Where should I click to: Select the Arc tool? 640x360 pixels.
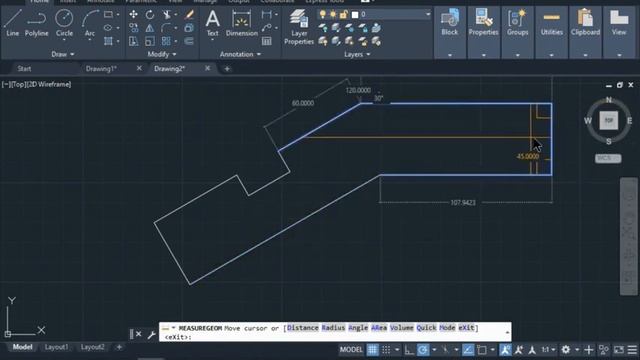(x=90, y=23)
